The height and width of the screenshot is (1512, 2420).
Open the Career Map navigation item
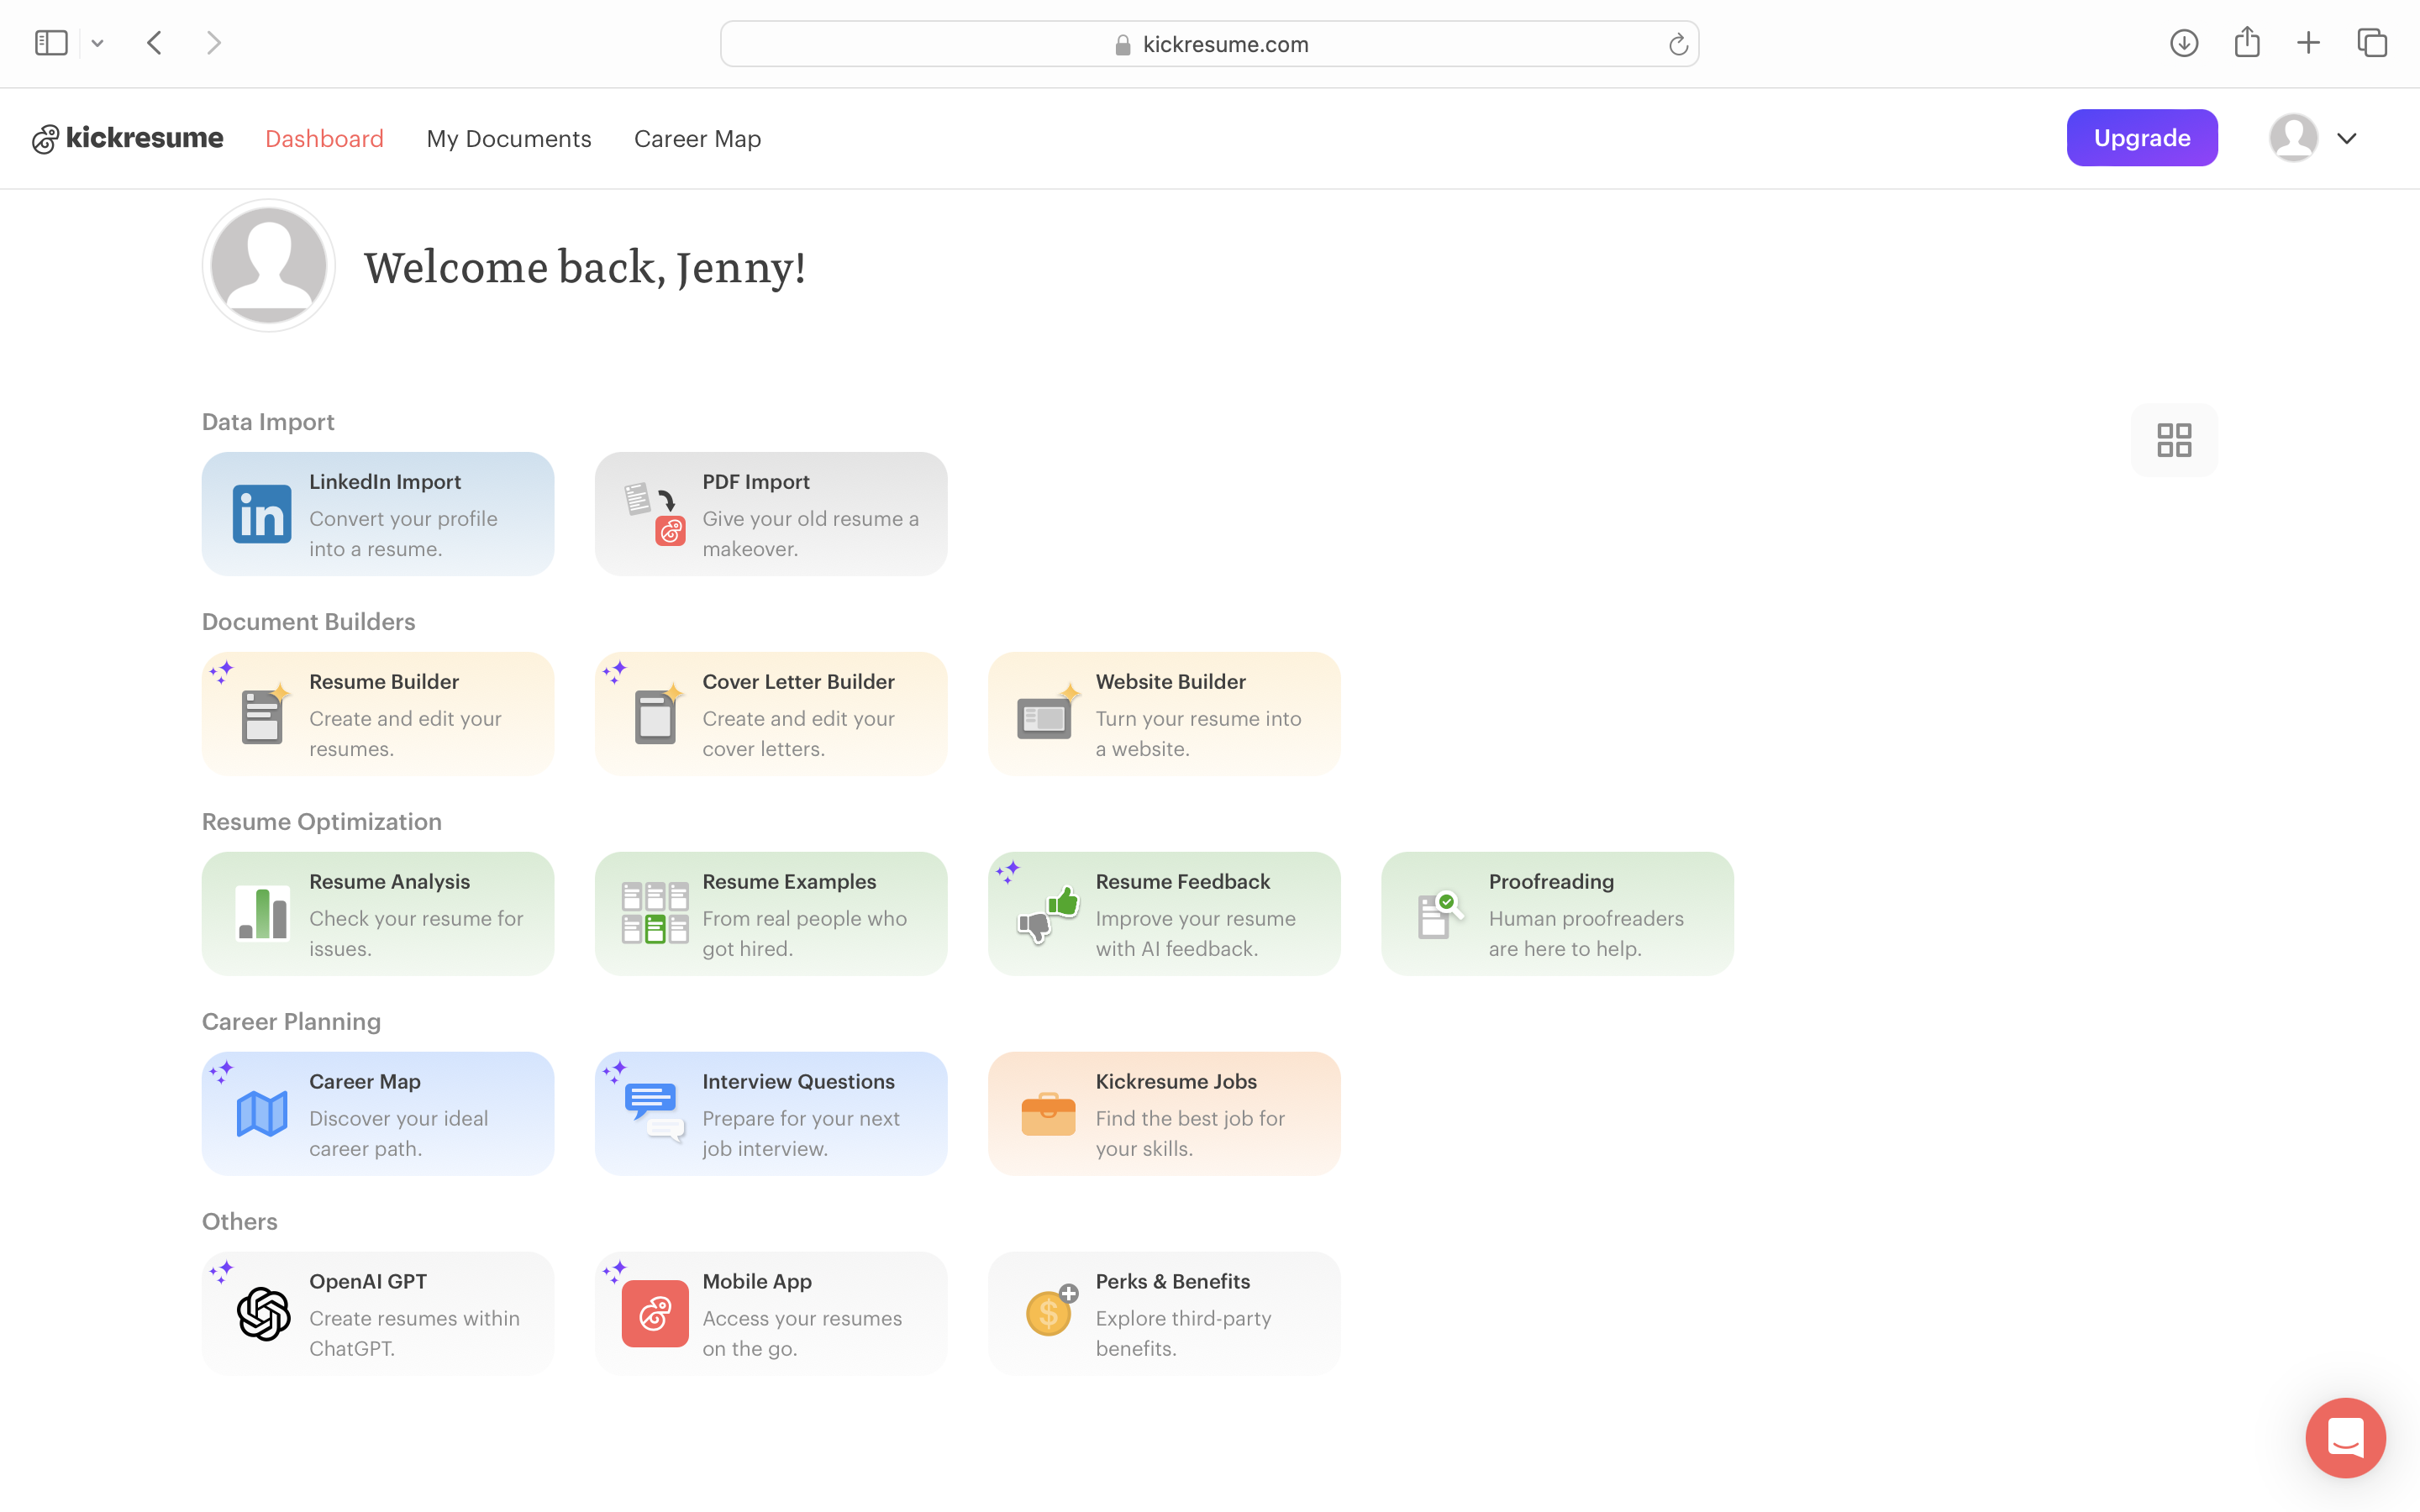click(697, 138)
